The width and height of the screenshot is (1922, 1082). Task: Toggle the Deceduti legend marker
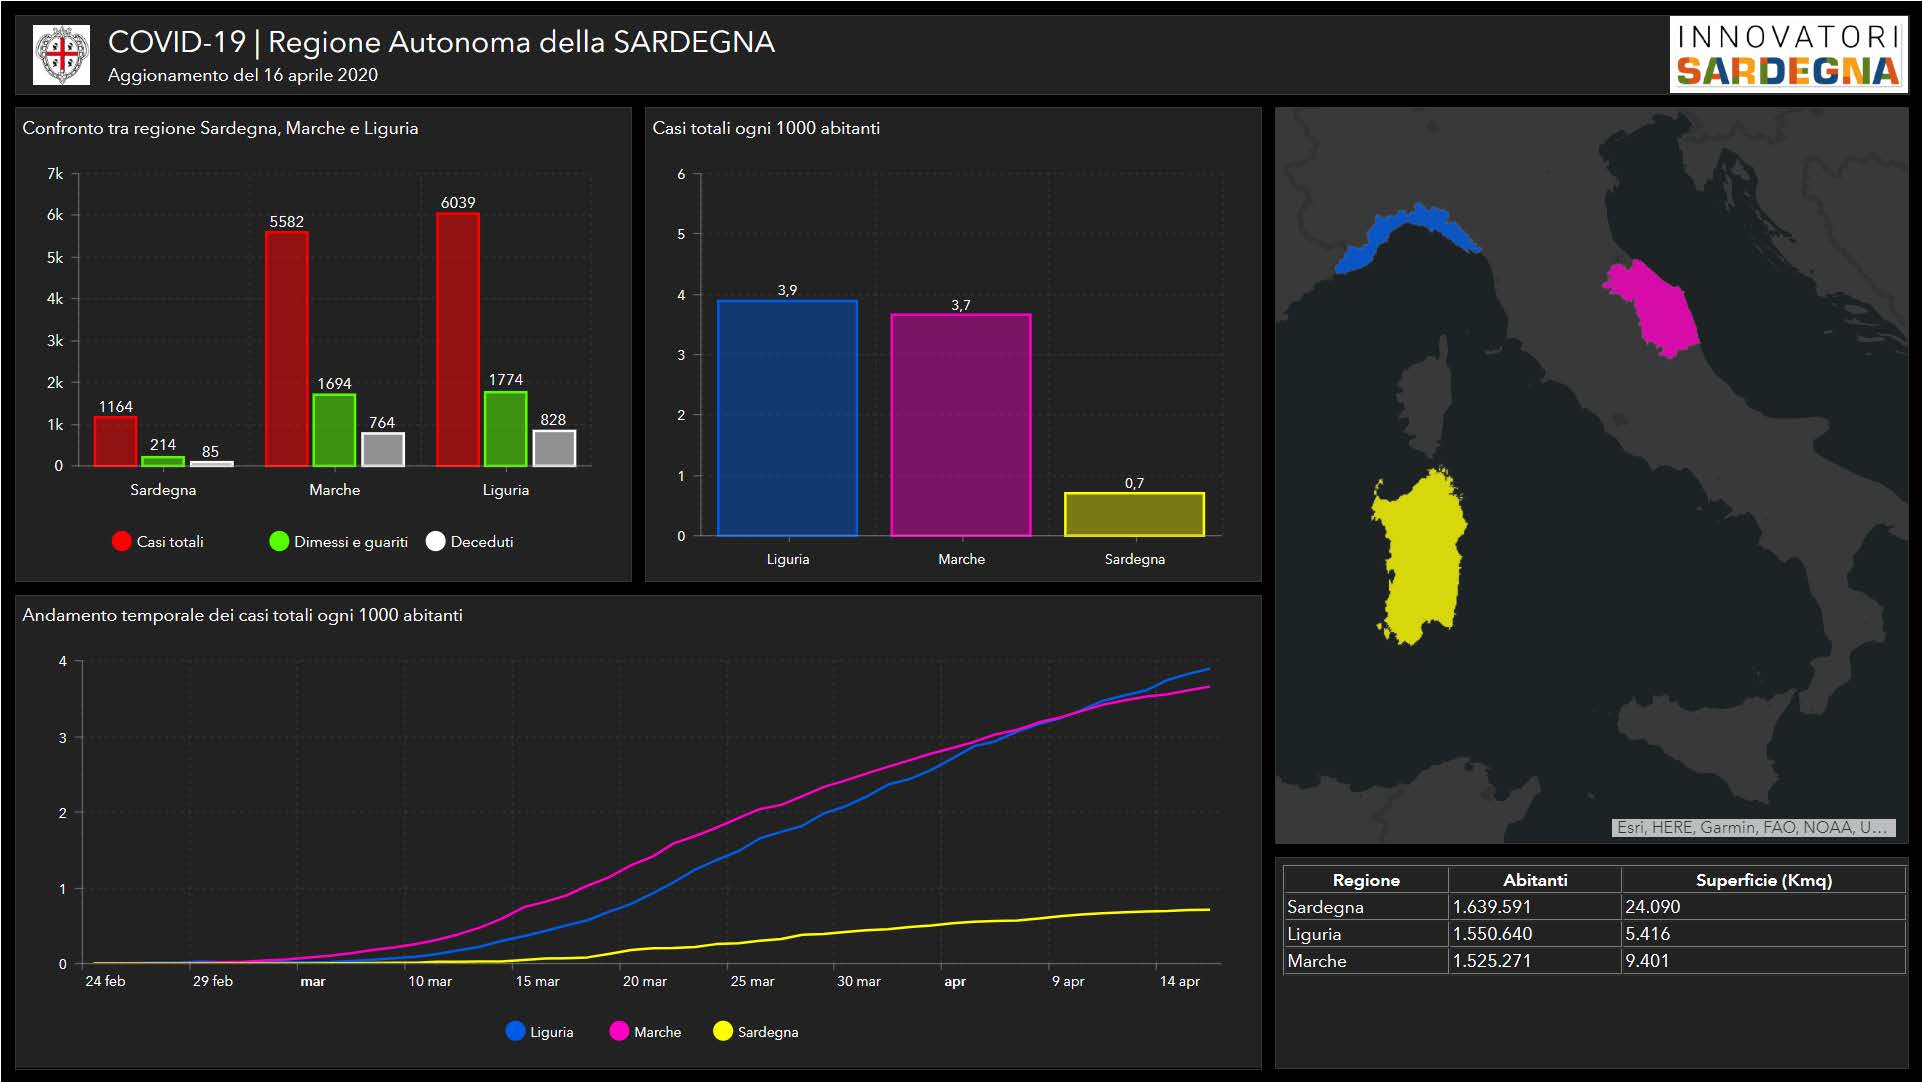coord(435,541)
